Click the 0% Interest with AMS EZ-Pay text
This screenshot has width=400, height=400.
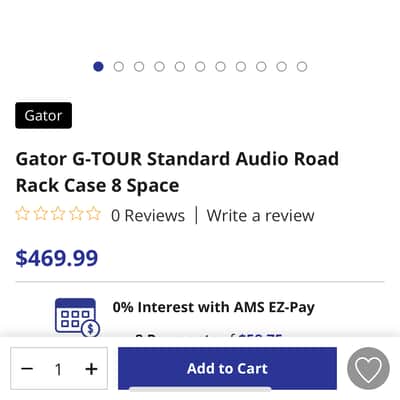tap(214, 307)
